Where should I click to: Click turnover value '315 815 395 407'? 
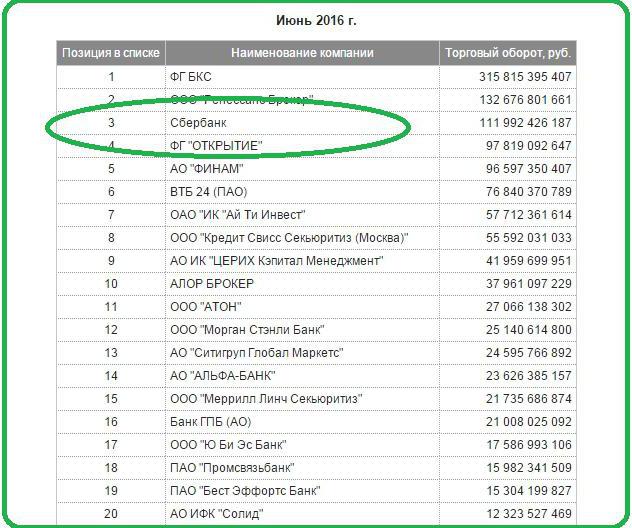(x=525, y=77)
